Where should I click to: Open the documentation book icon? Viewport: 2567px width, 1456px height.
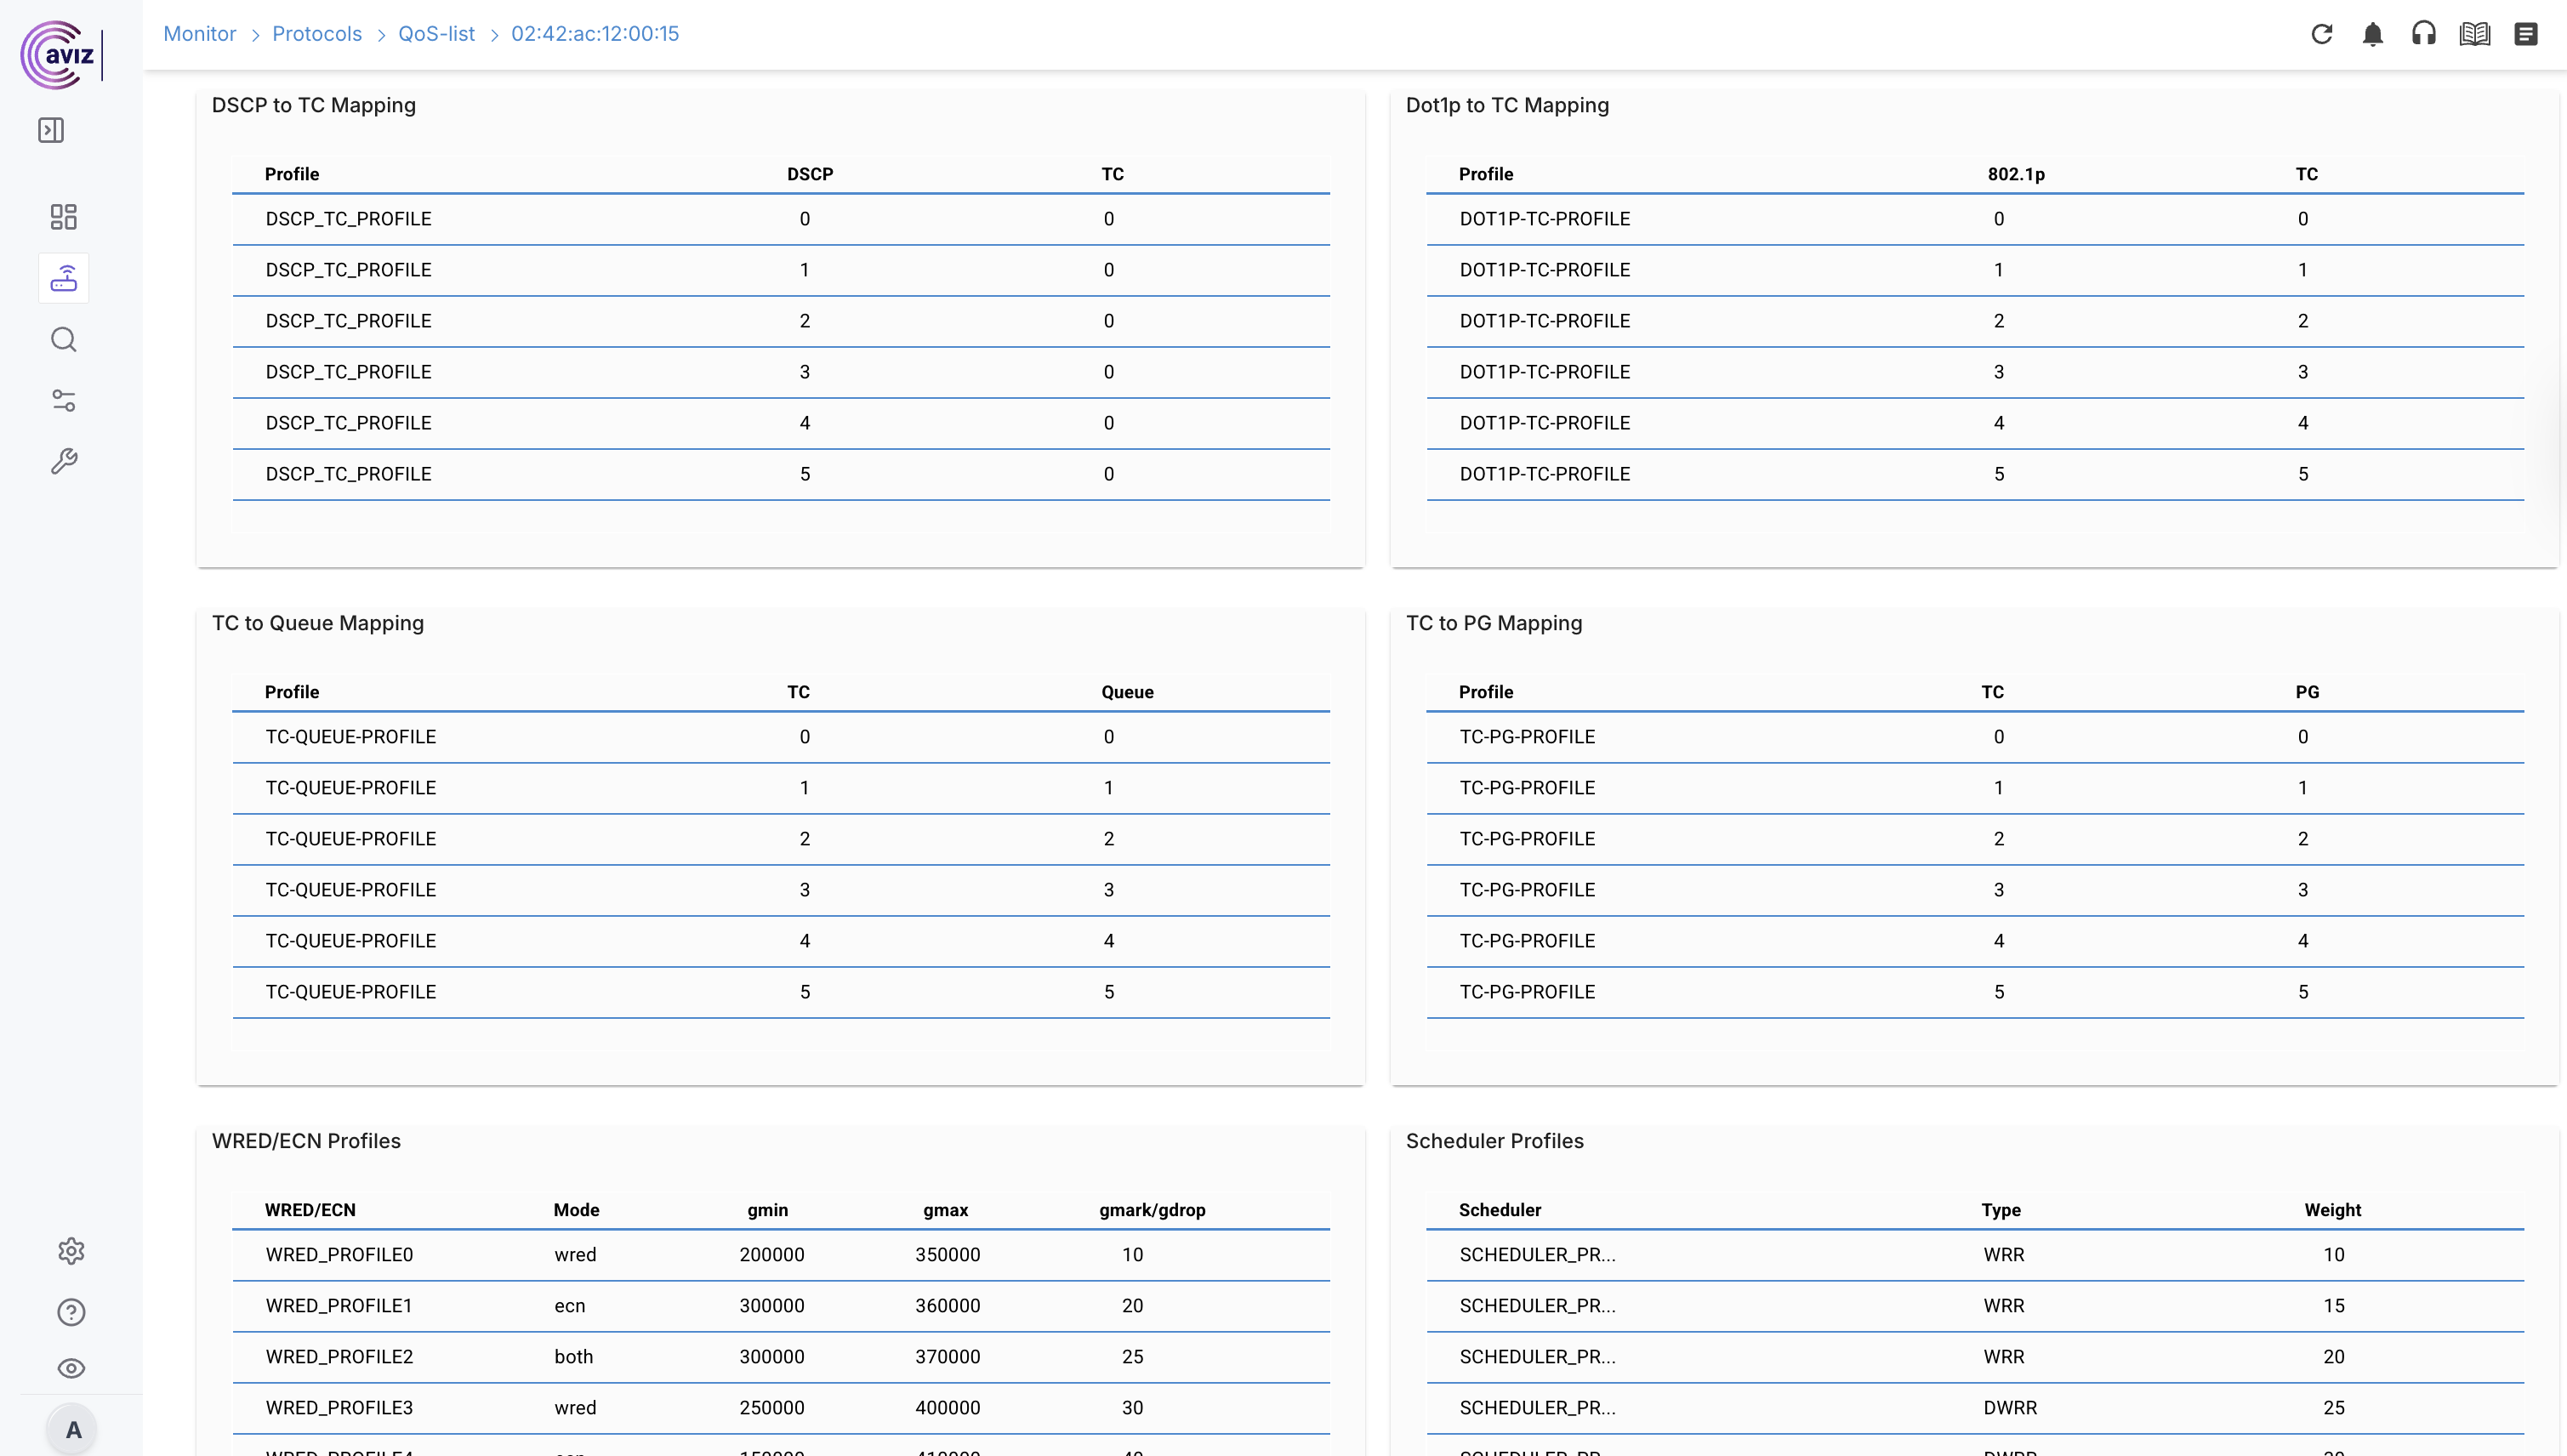pyautogui.click(x=2474, y=34)
